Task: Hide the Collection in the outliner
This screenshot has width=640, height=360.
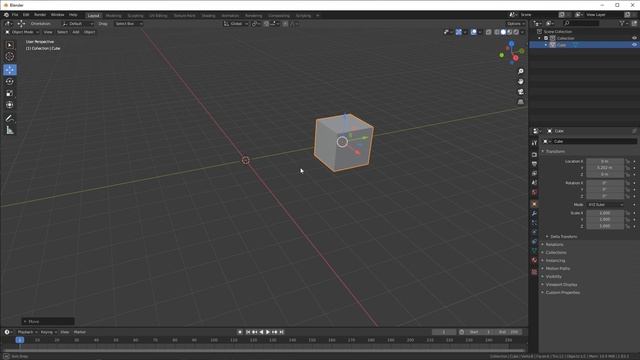Action: point(634,38)
